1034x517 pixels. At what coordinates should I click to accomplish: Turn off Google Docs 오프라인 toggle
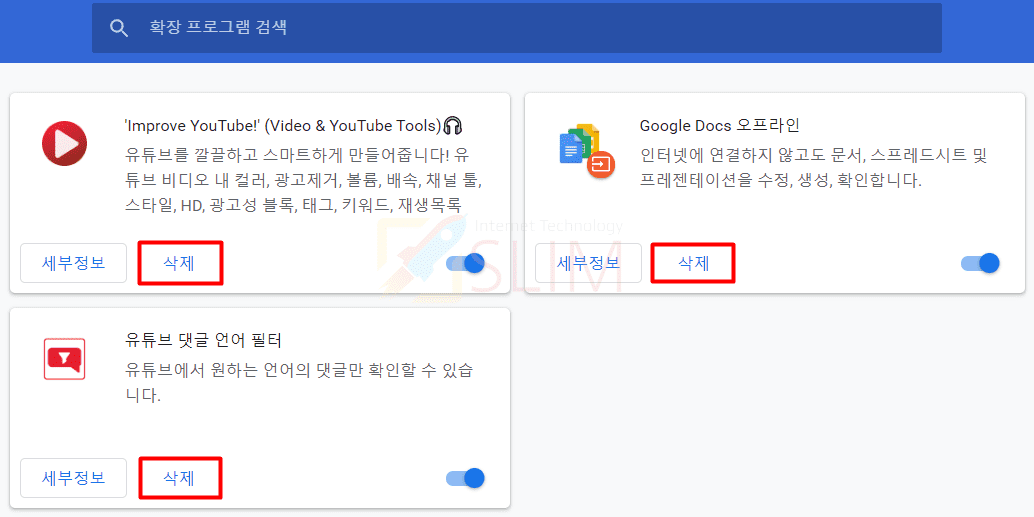click(x=980, y=263)
